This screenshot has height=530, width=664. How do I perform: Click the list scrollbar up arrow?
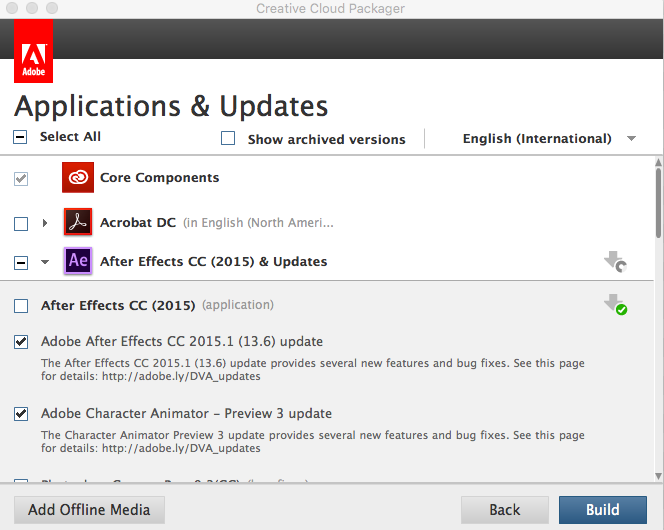pos(658,162)
